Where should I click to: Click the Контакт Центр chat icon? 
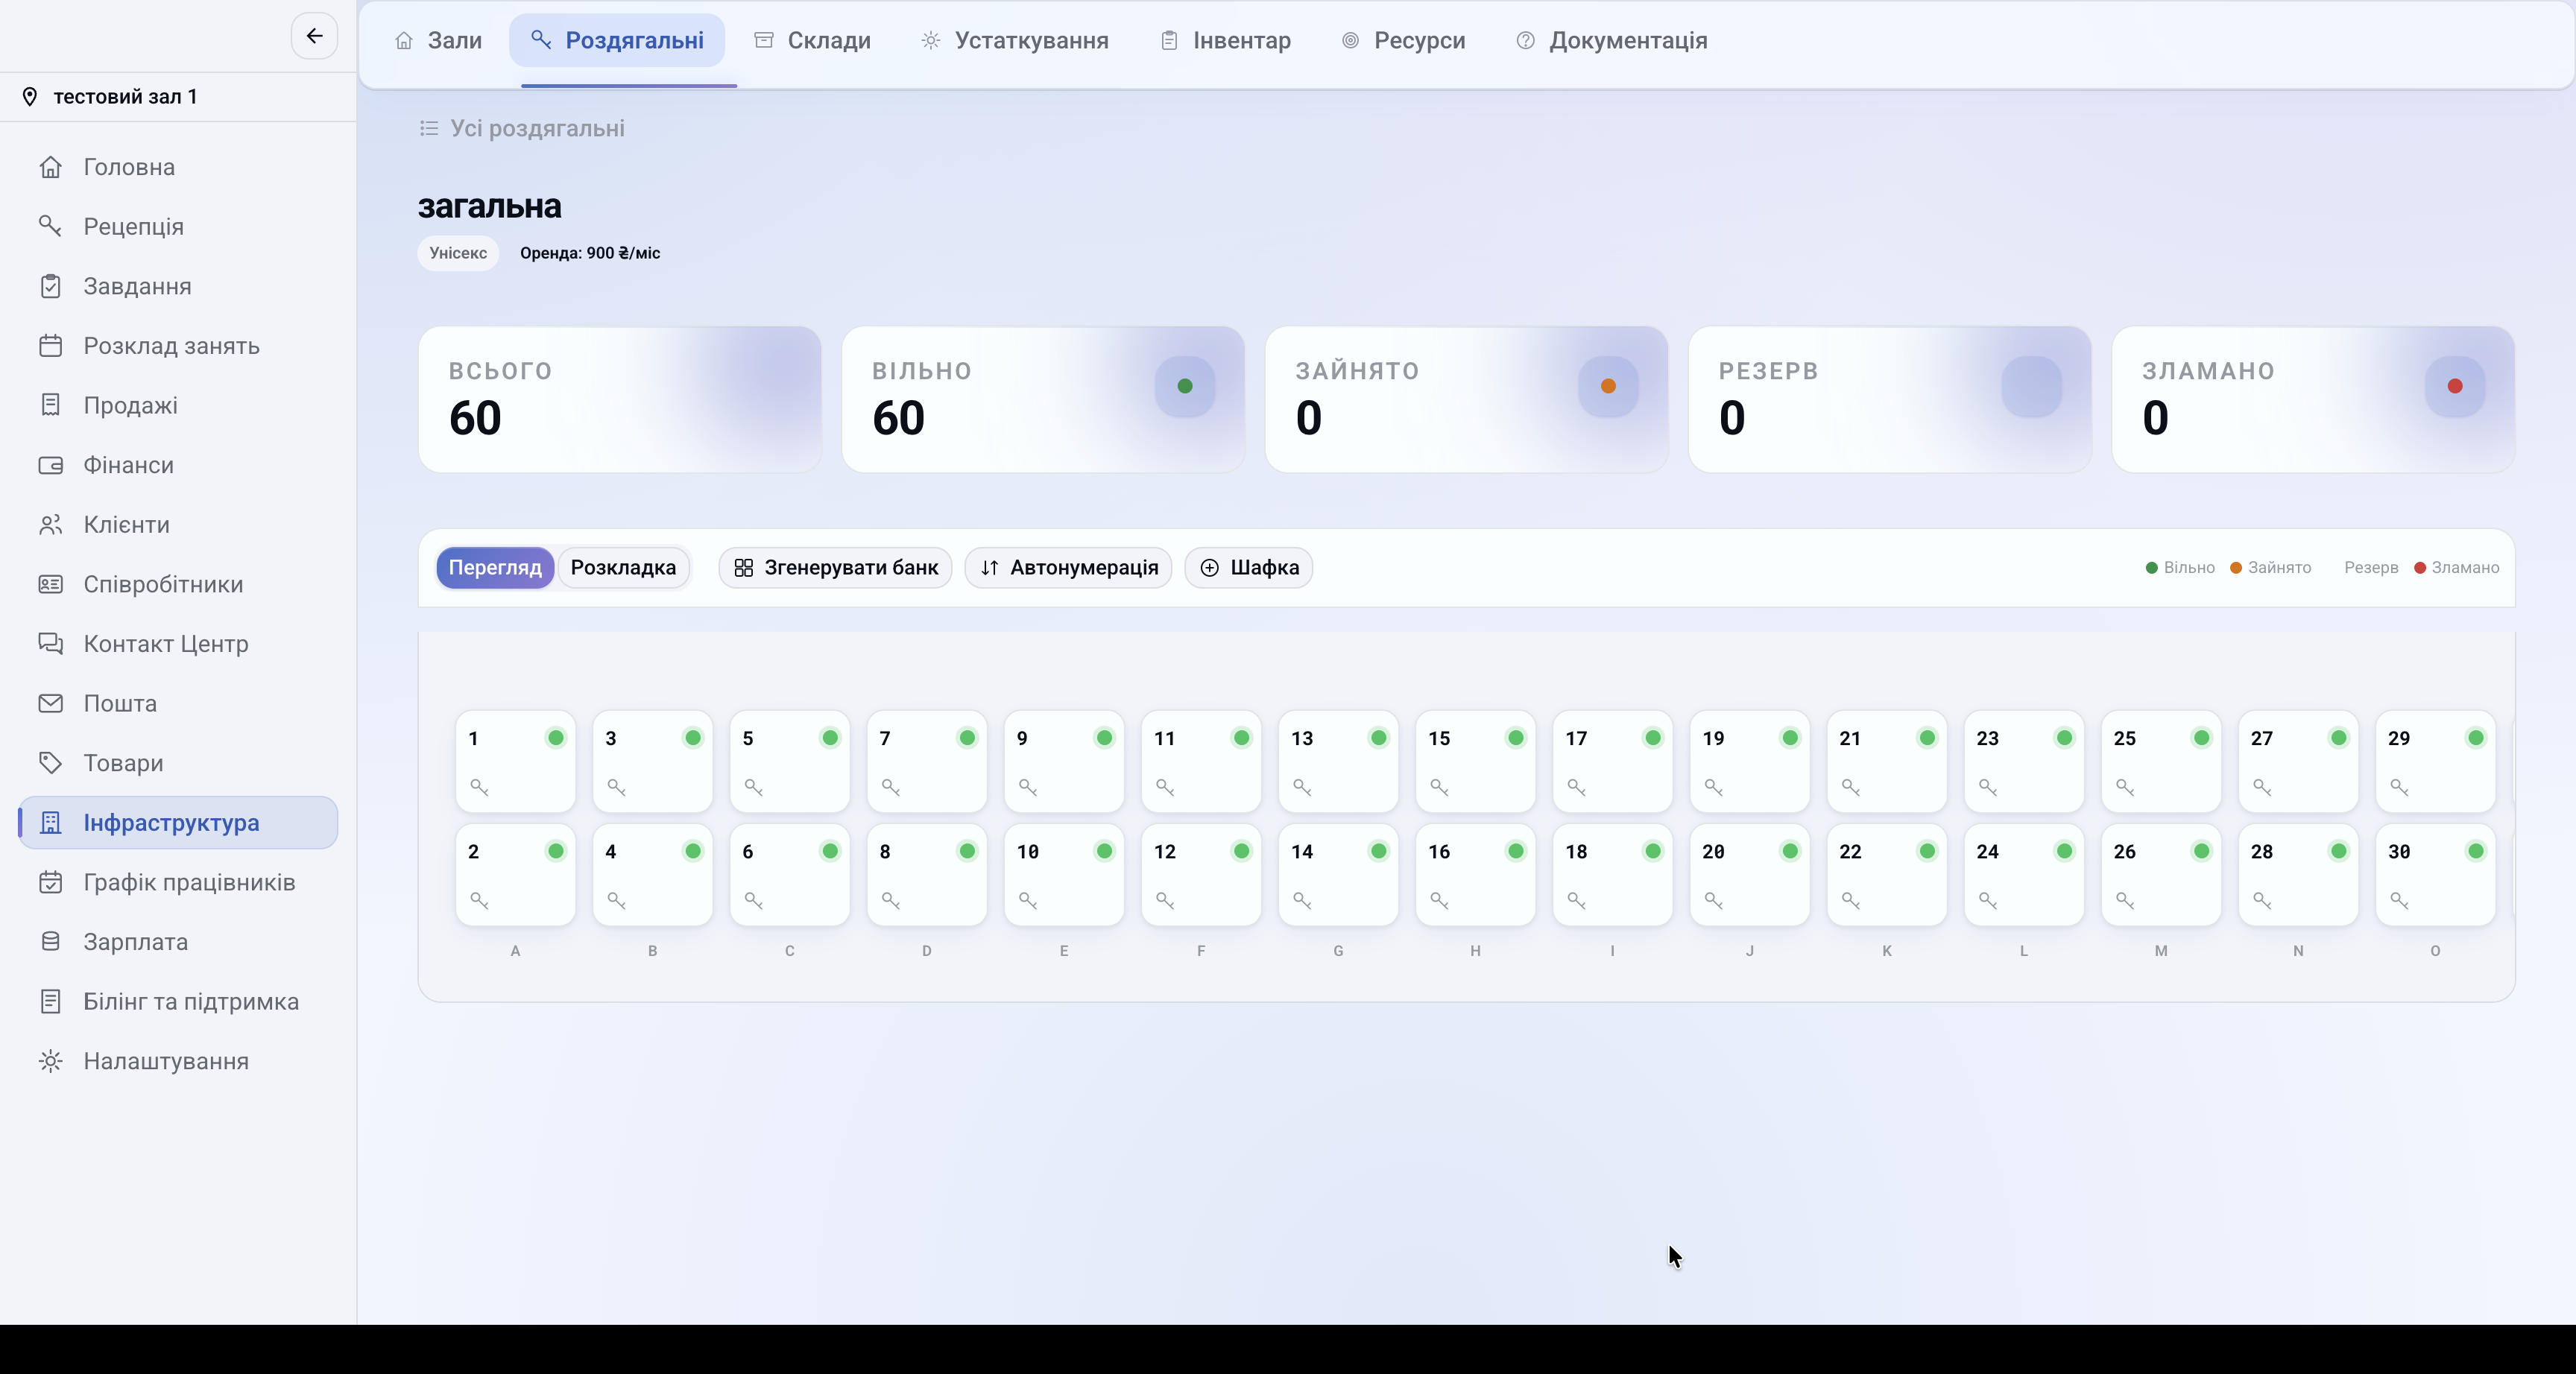[50, 644]
